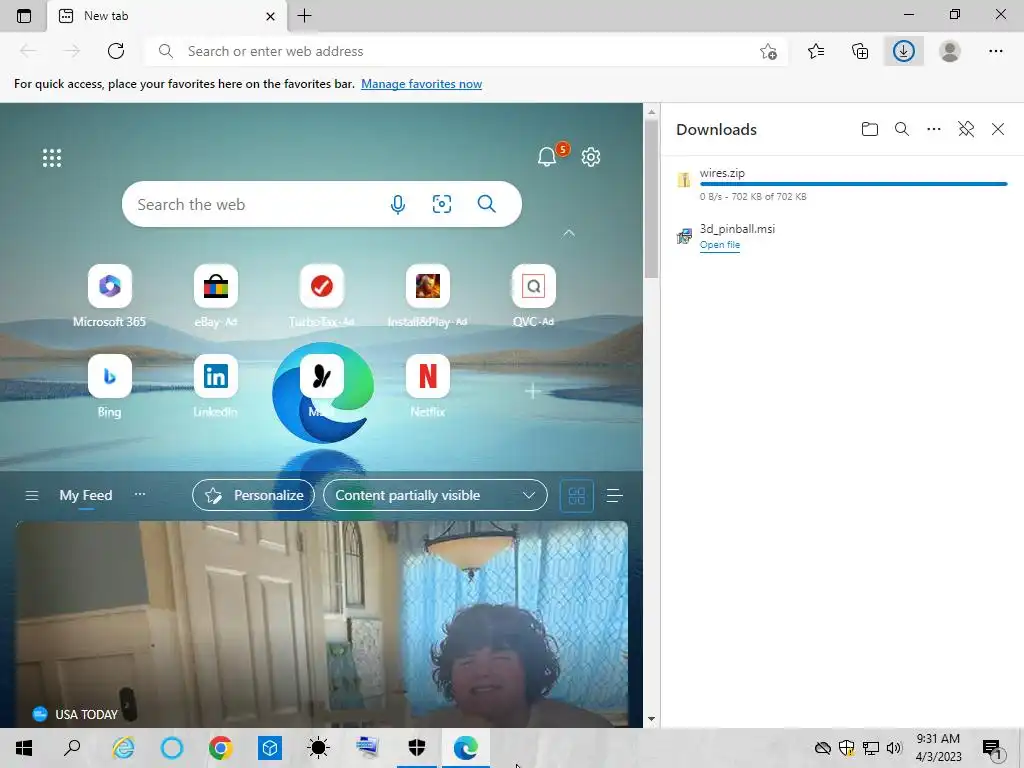This screenshot has height=768, width=1024.
Task: Click the address bar search field
Action: (x=465, y=51)
